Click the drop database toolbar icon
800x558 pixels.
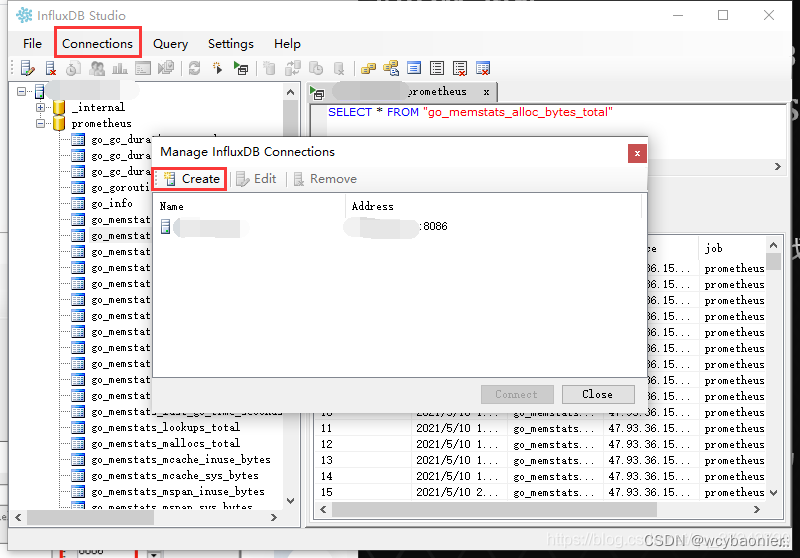[339, 68]
